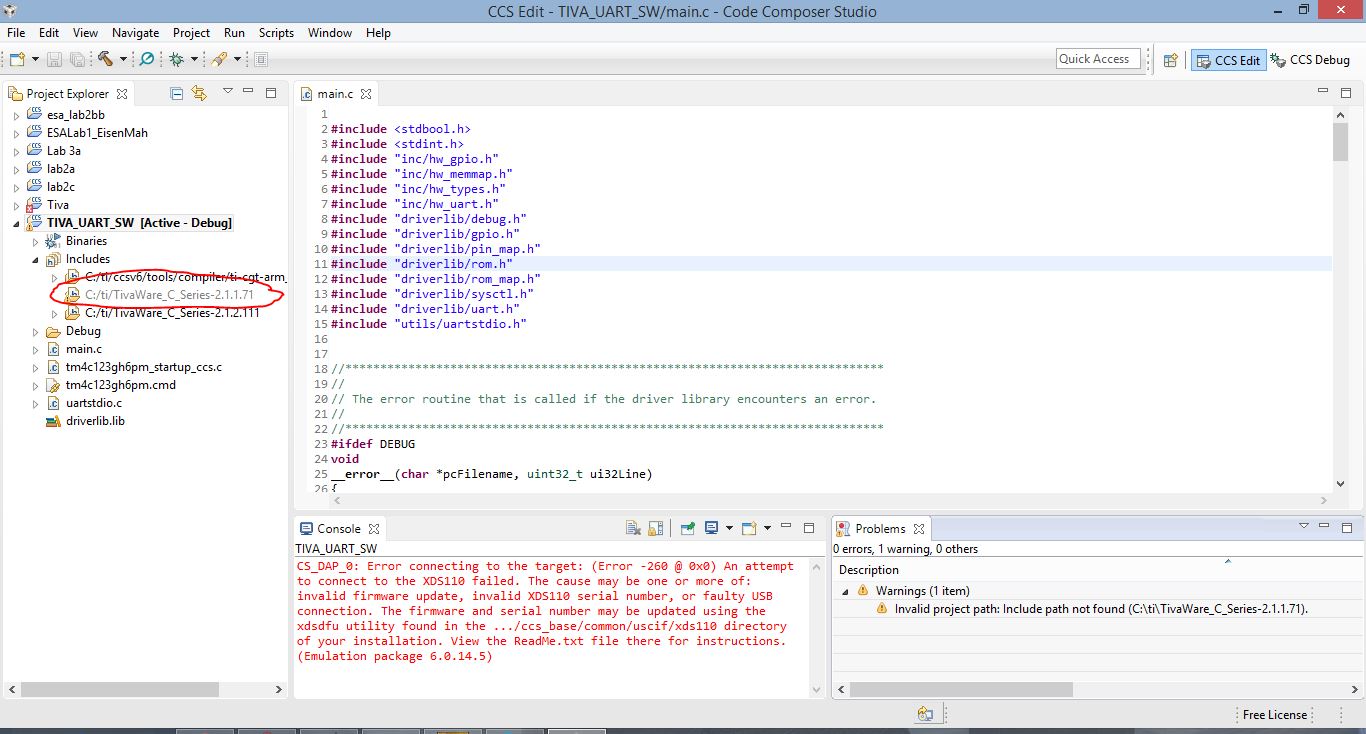The width and height of the screenshot is (1366, 734).
Task: Expand the Tiva project node
Action: (16, 205)
